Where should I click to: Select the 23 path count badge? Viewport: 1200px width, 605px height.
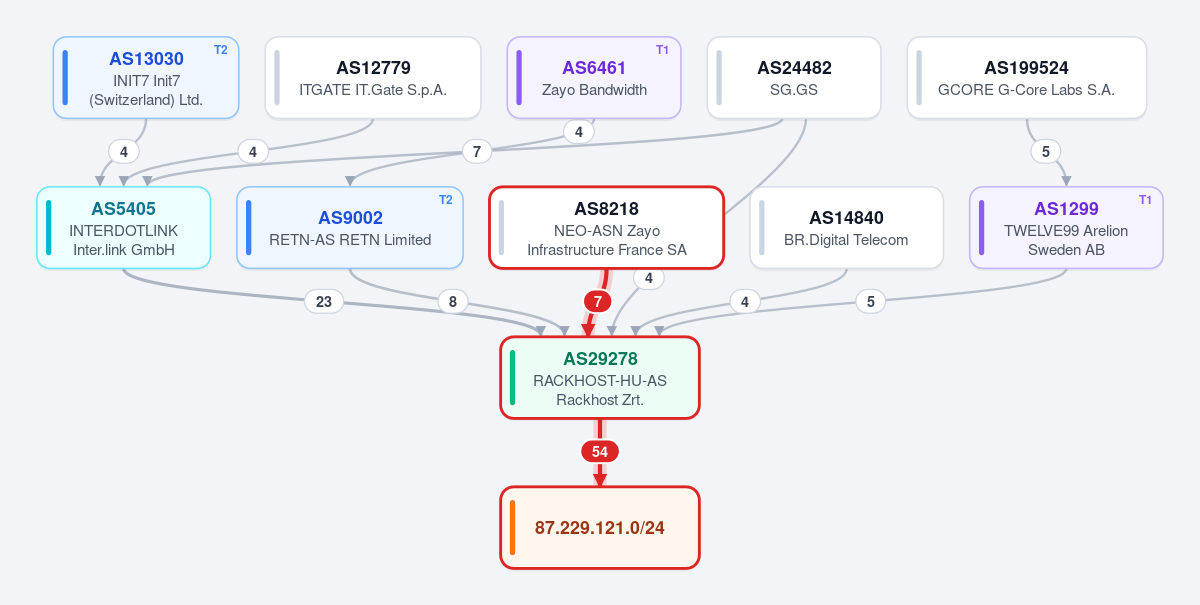coord(324,301)
